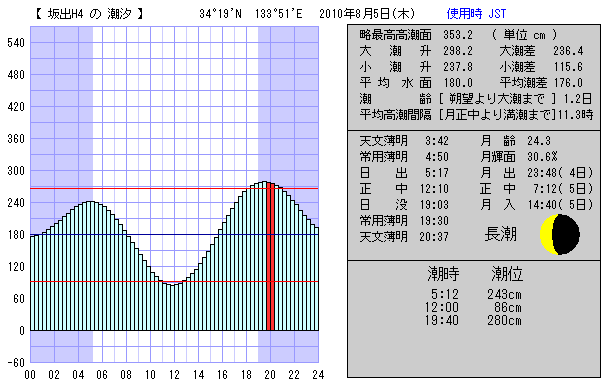Viewport: 610px width, 385px height.
Task: Click the 平均高潮間隔 value 11.3時
Action: tap(576, 115)
